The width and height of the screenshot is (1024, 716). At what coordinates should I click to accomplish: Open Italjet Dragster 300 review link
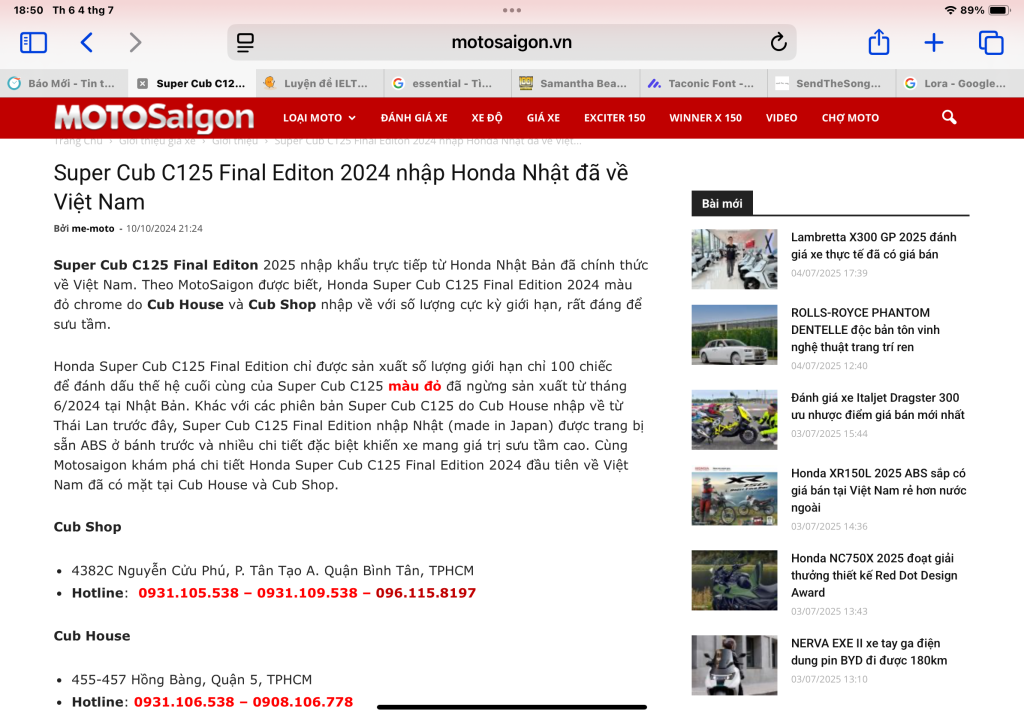pyautogui.click(x=878, y=406)
